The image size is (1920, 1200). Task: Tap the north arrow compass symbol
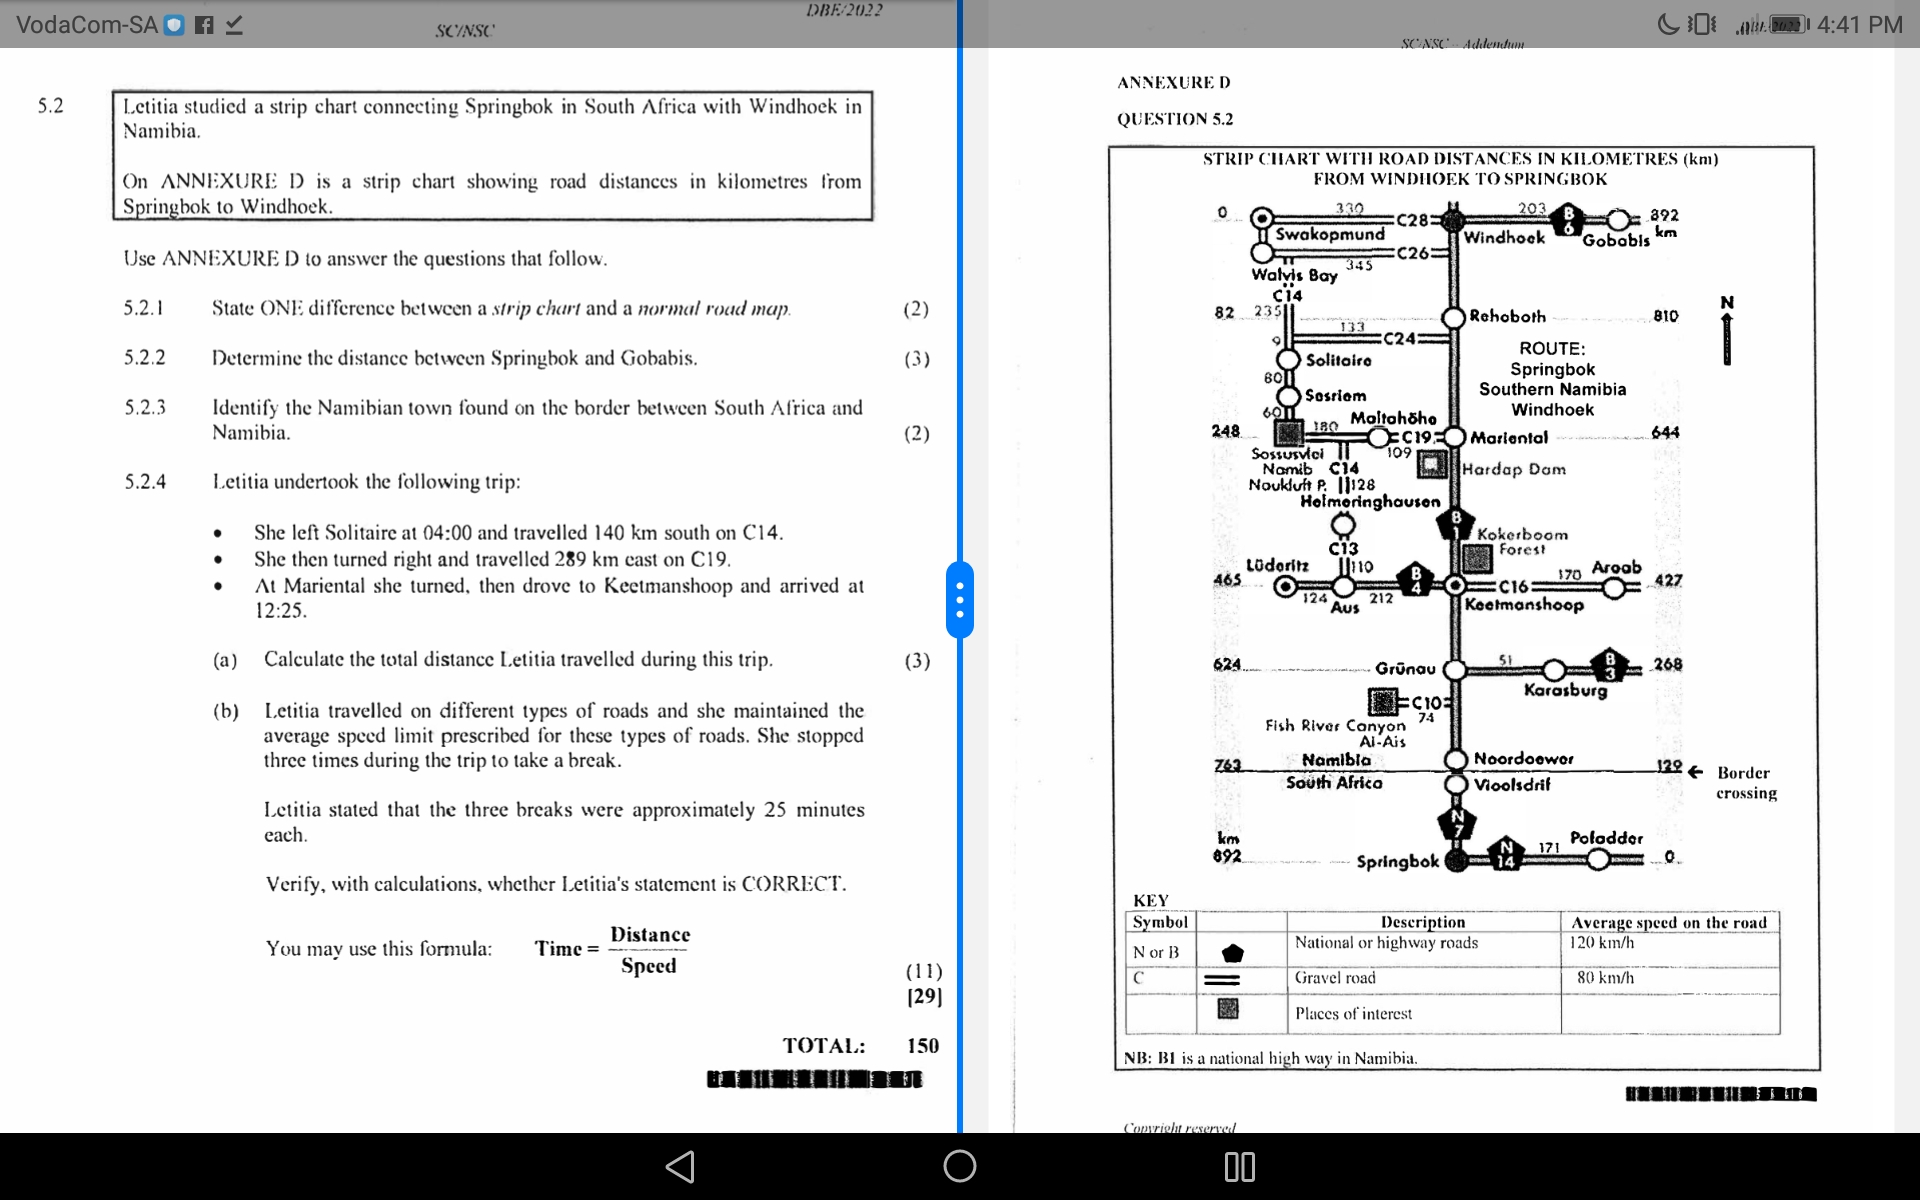coord(1727,331)
